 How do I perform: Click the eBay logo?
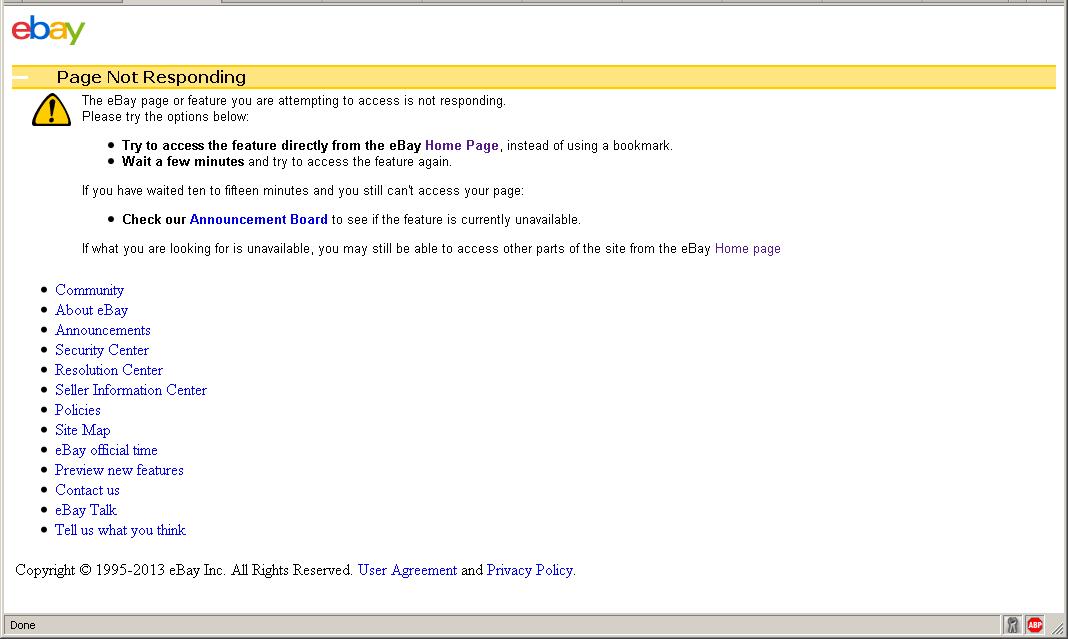pyautogui.click(x=48, y=30)
